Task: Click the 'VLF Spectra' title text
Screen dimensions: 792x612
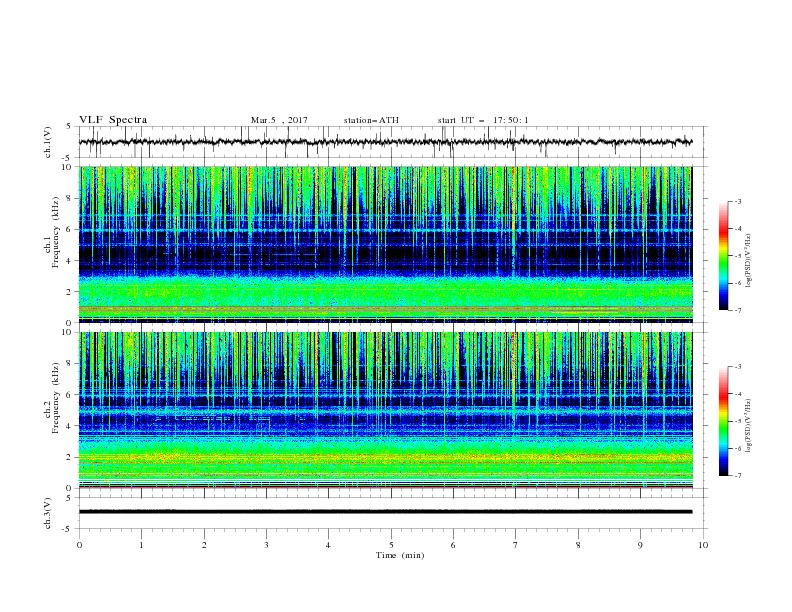Action: coord(113,120)
